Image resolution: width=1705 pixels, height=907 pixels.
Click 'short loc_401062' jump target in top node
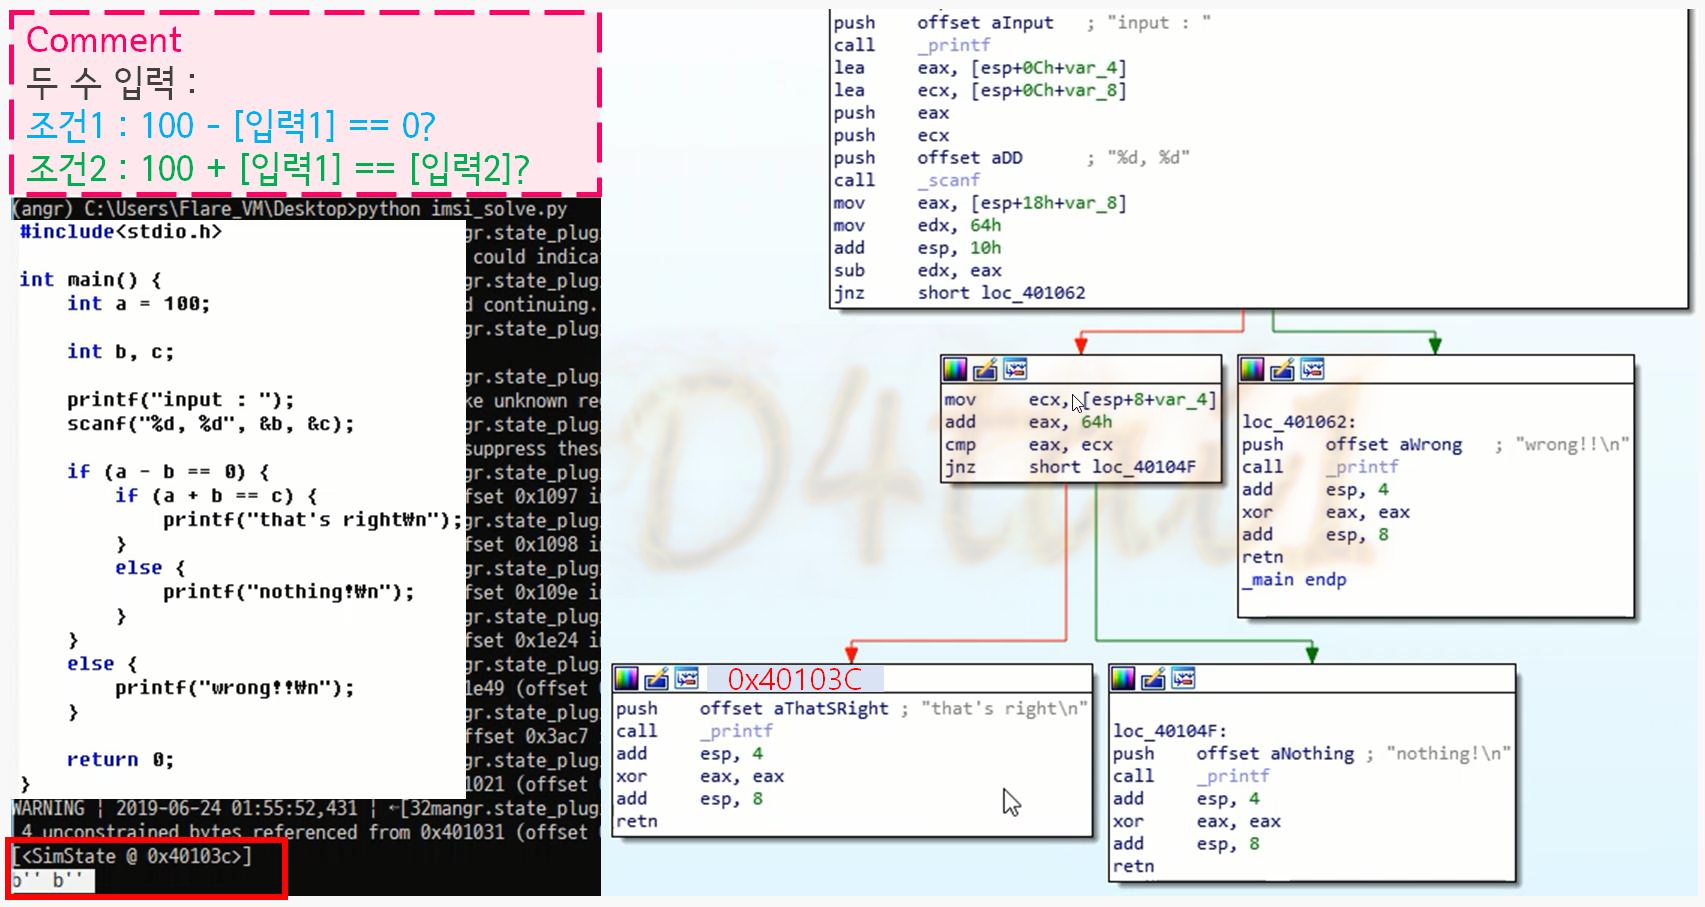[x=1001, y=292]
